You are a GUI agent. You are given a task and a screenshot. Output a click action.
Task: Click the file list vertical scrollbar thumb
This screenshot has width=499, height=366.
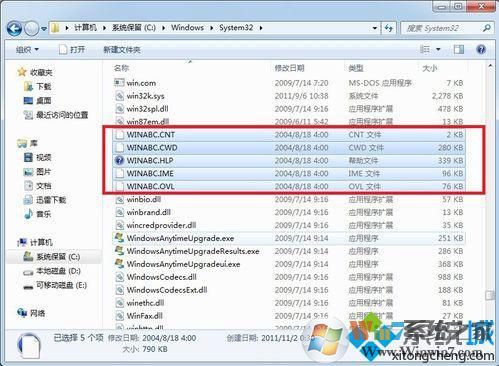pos(490,295)
